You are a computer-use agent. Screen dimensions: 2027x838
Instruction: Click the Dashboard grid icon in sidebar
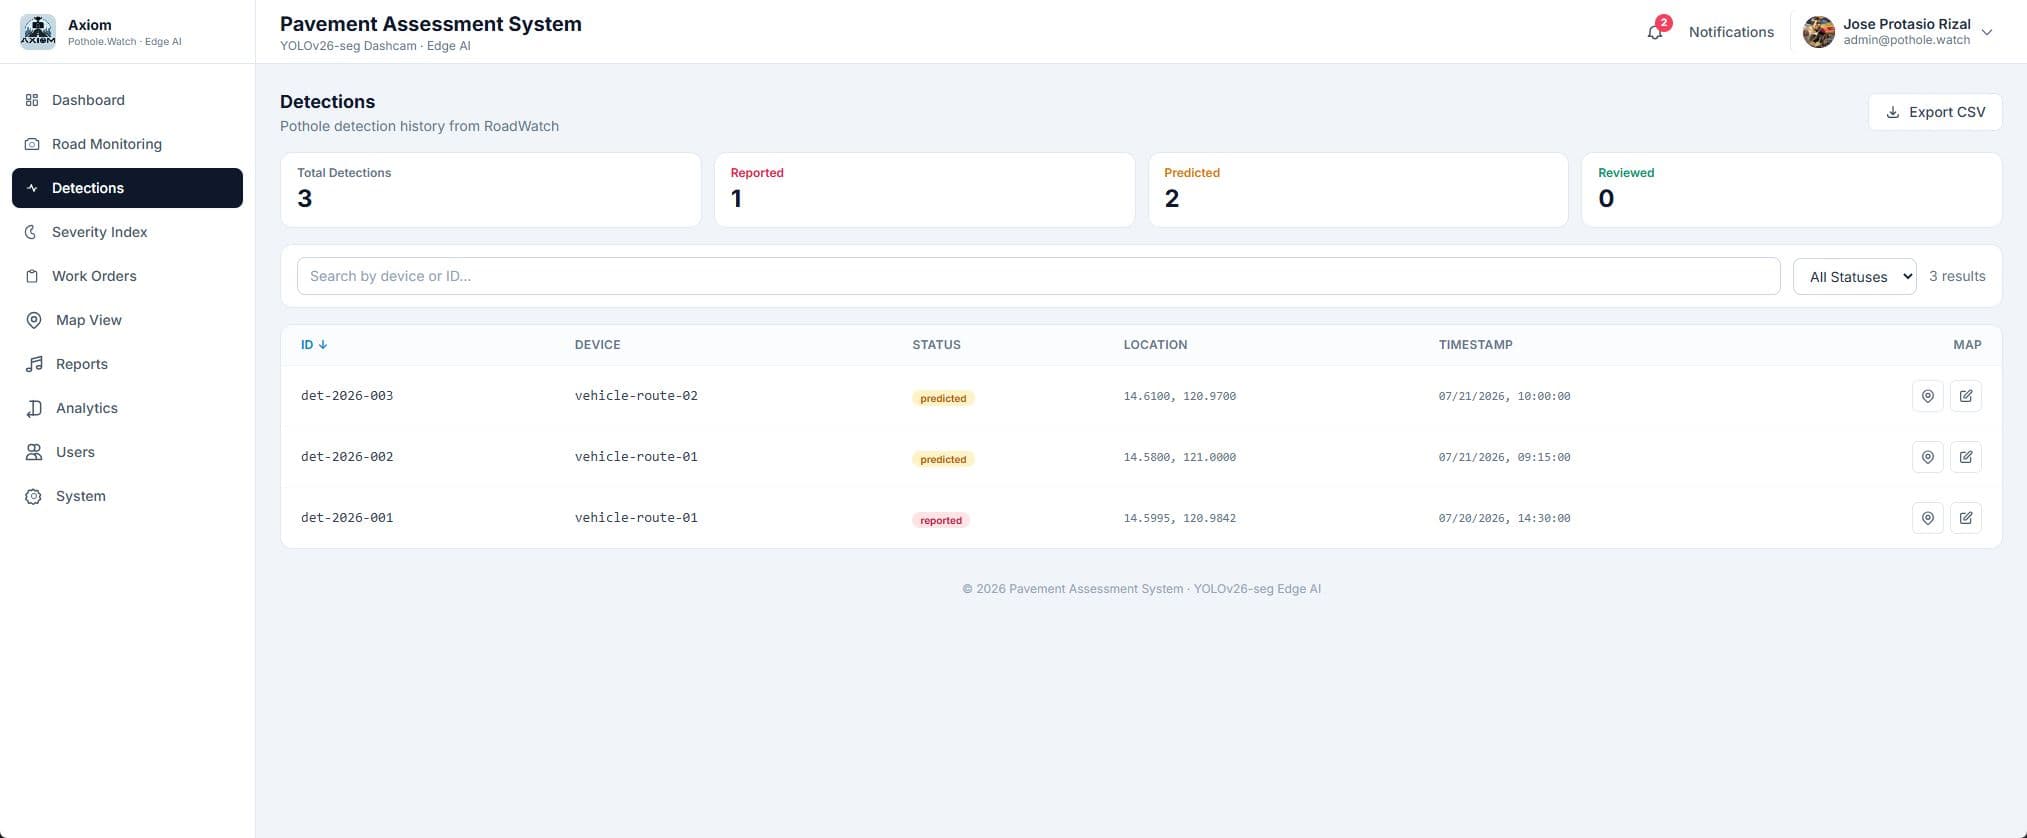click(x=32, y=100)
